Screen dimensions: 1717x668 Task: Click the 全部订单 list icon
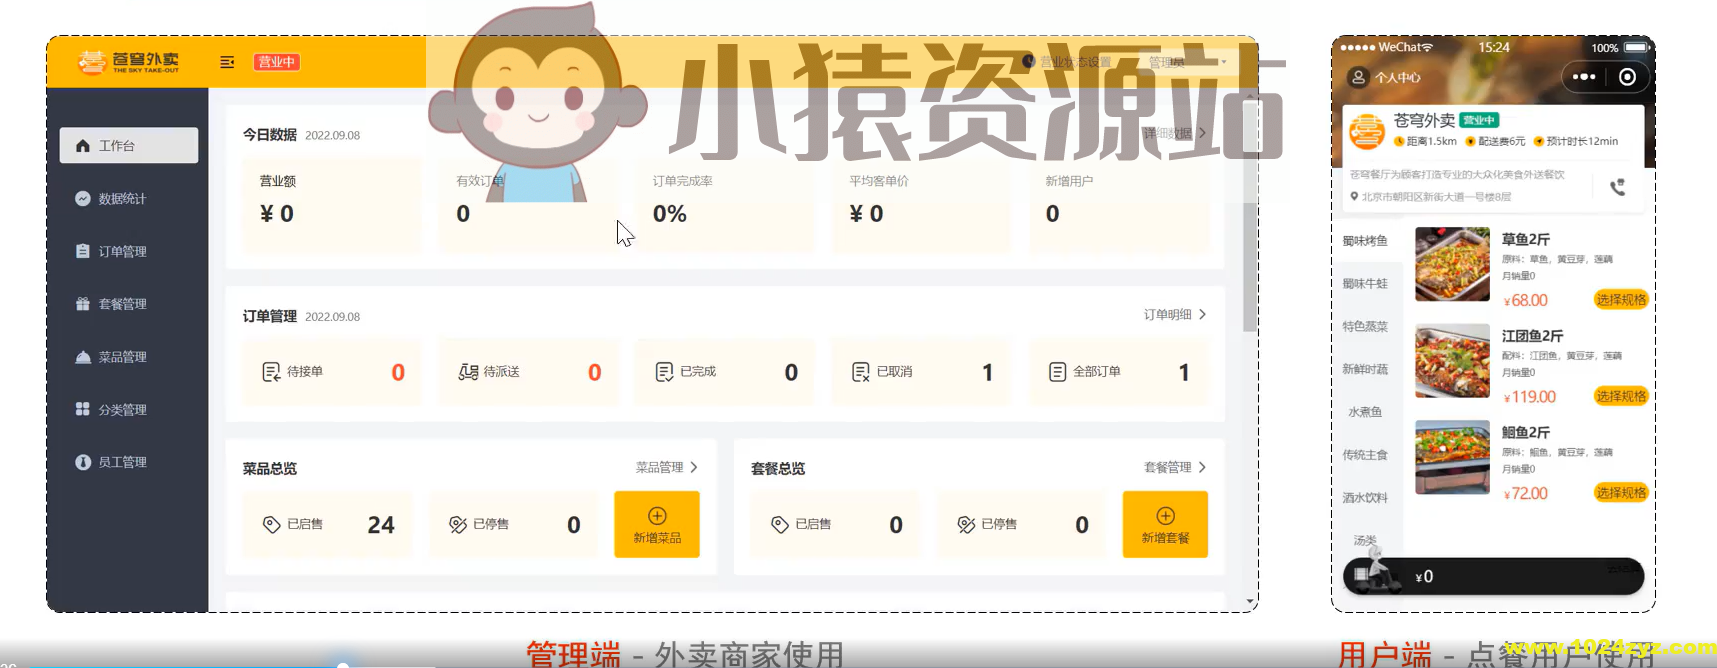pos(1057,372)
